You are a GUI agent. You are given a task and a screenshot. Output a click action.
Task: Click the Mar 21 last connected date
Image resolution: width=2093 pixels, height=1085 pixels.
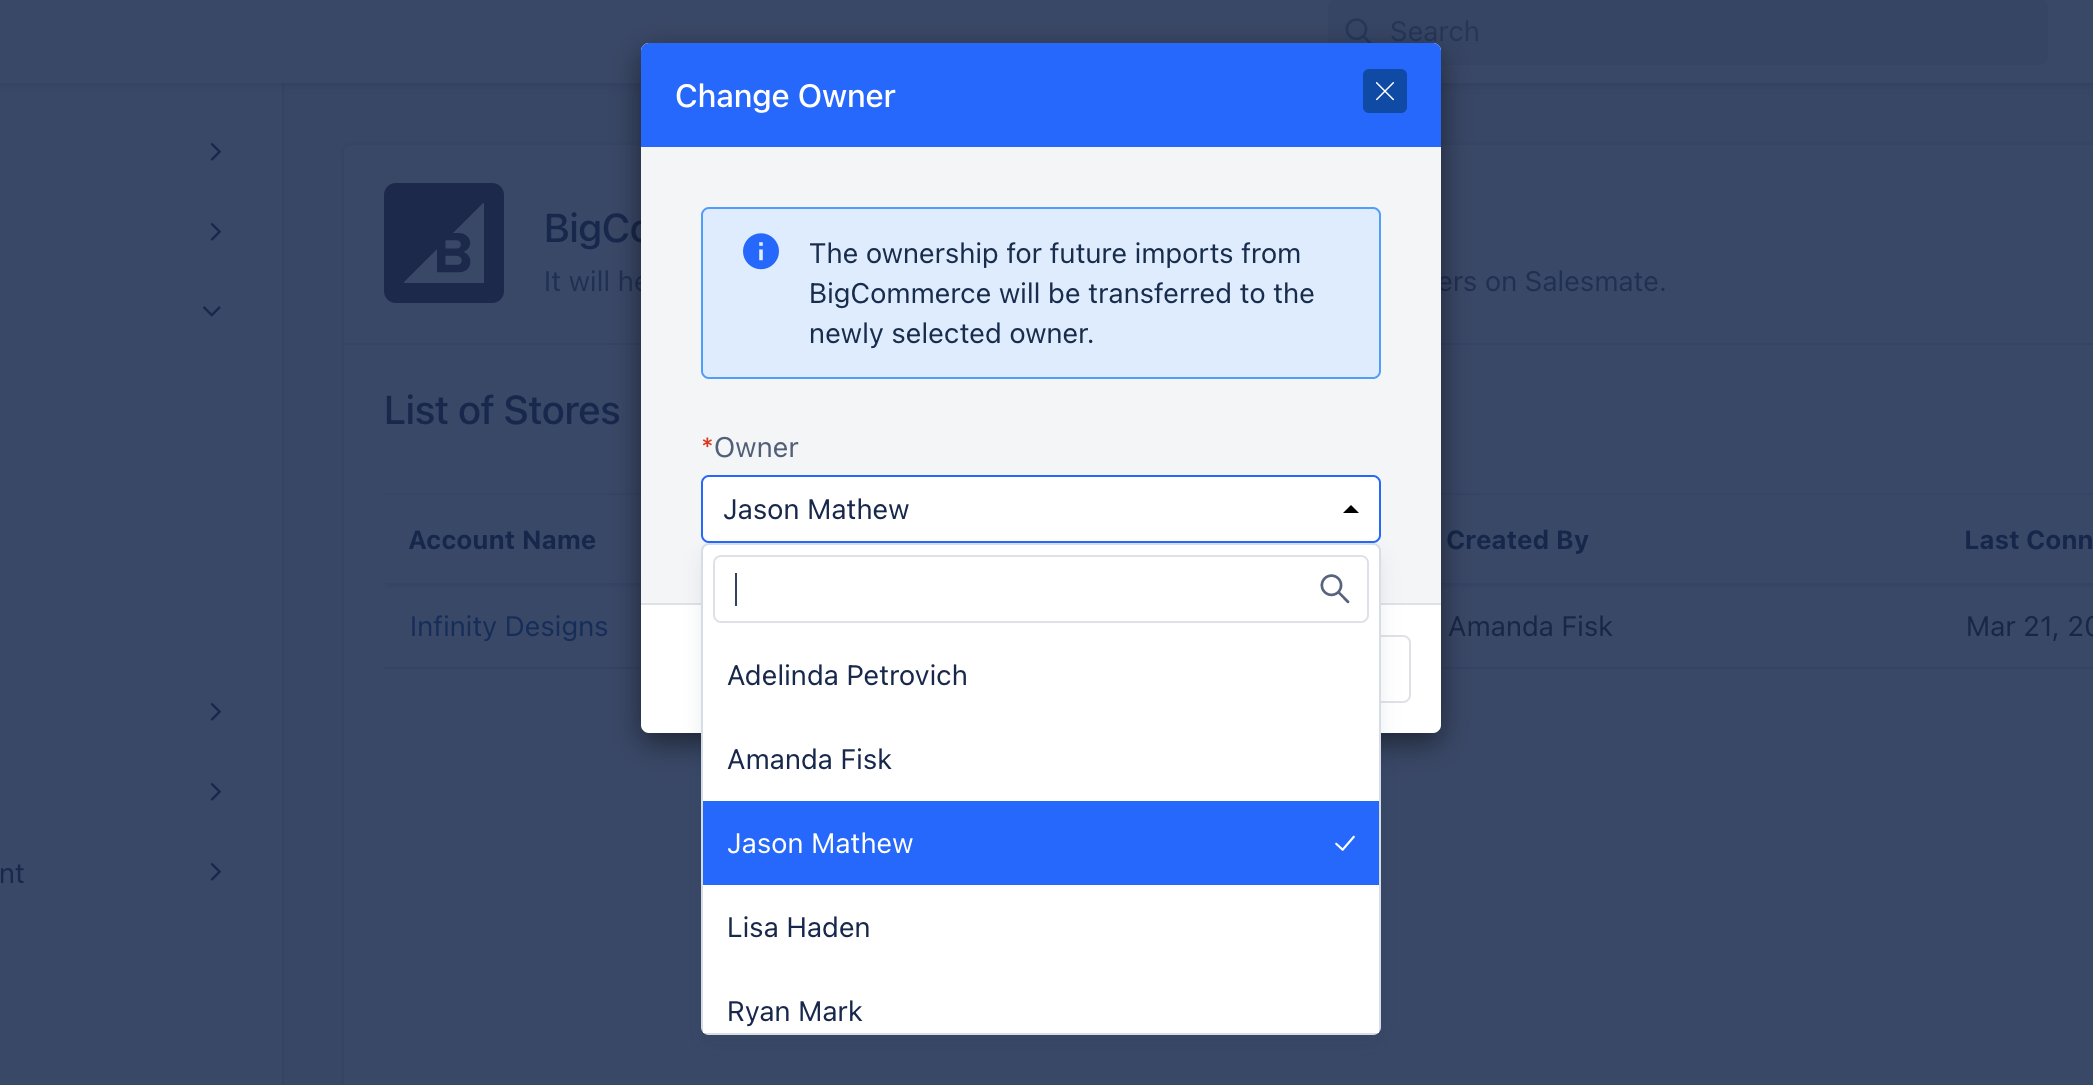point(2029,626)
